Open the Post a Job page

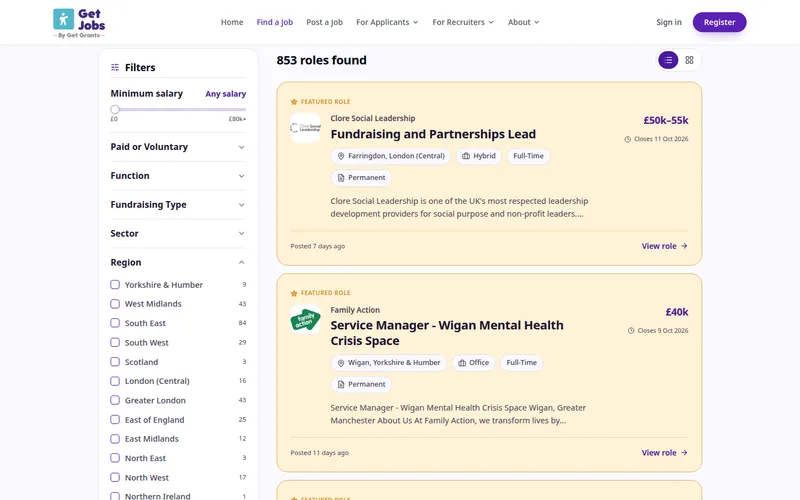point(324,22)
